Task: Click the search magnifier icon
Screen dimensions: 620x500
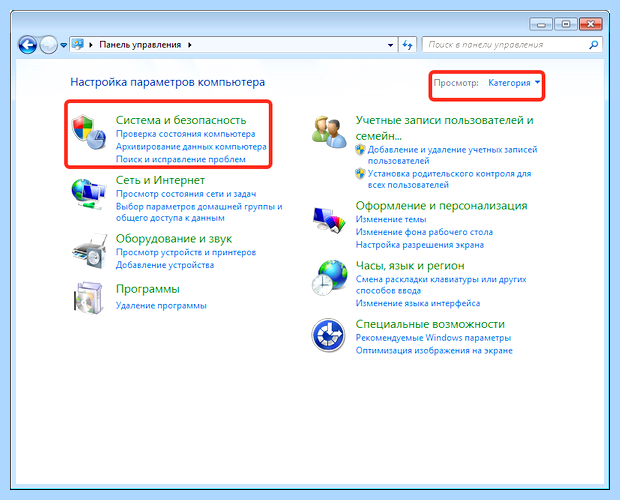Action: pos(594,45)
